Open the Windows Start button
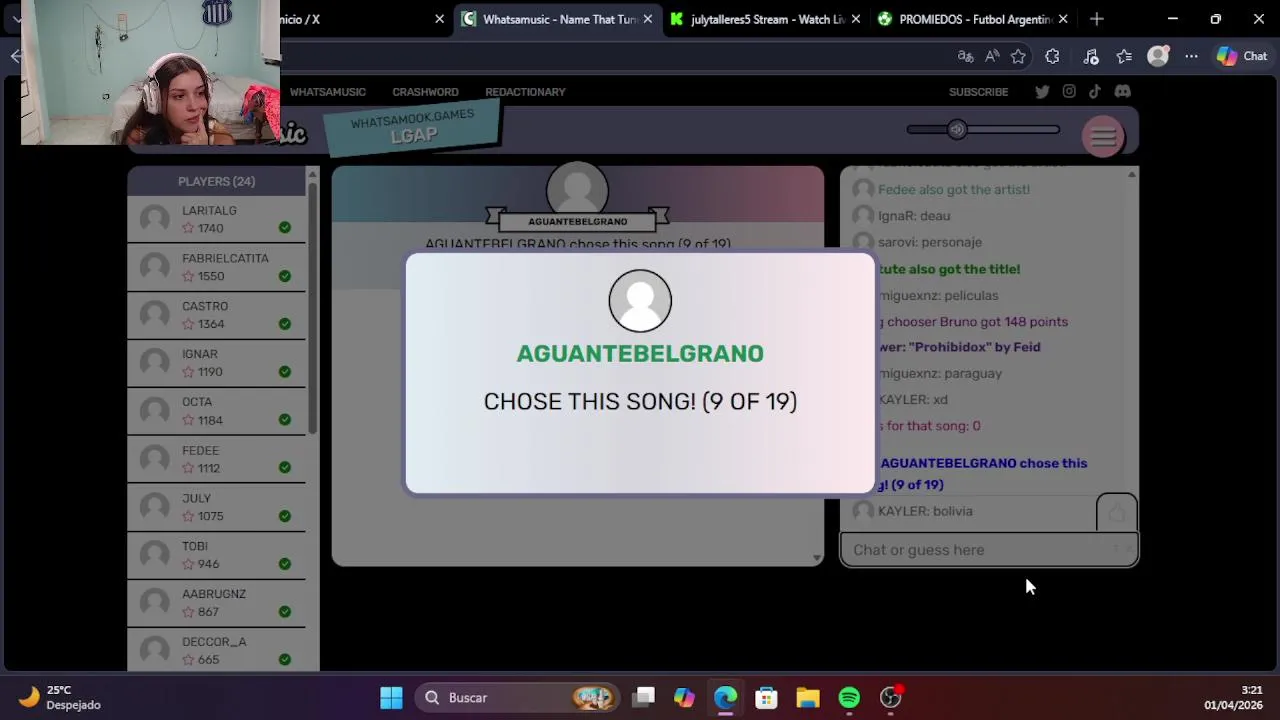 click(x=391, y=698)
